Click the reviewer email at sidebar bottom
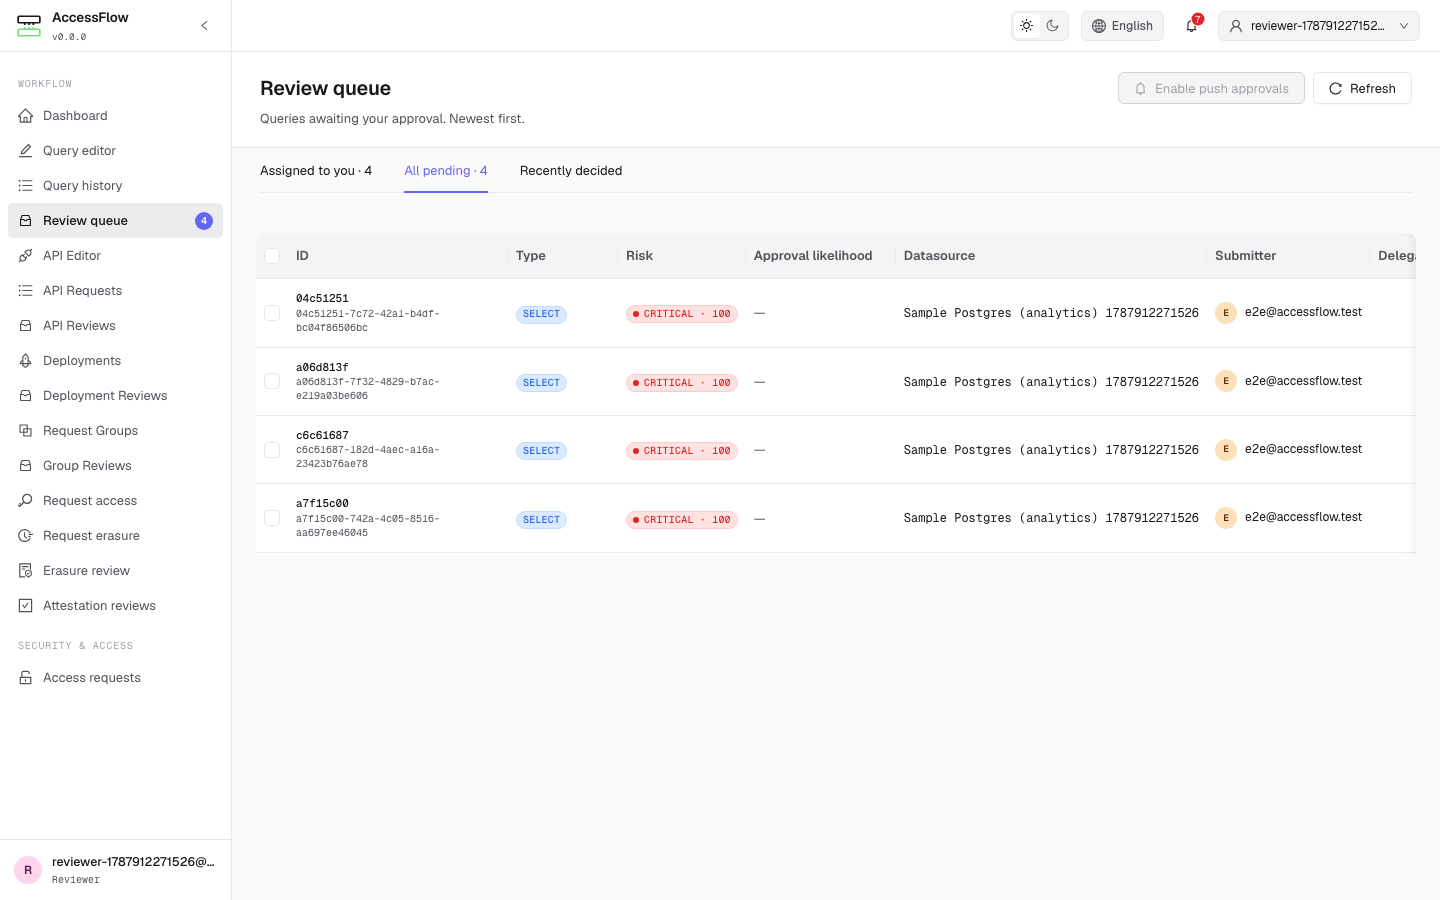This screenshot has width=1440, height=900. click(x=133, y=862)
